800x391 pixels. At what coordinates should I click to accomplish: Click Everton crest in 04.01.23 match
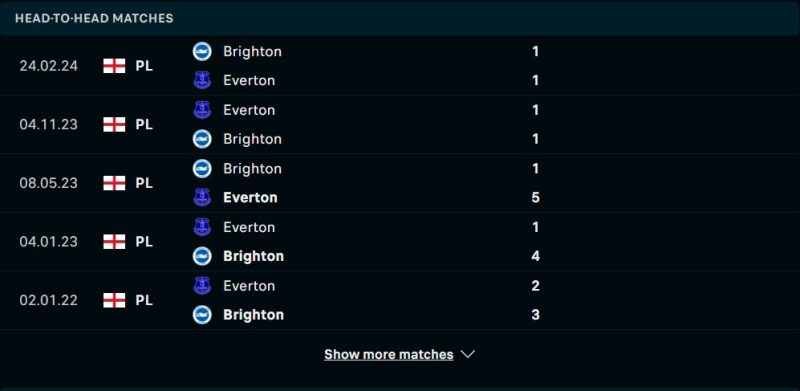pyautogui.click(x=202, y=227)
